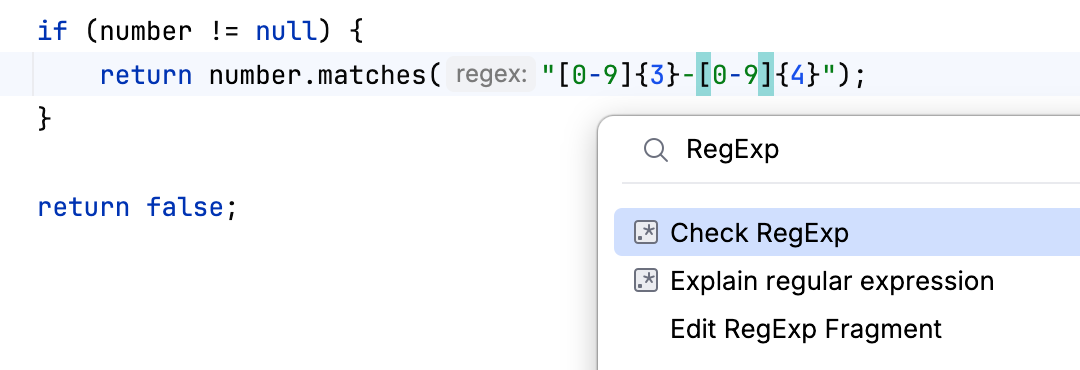Select the Check RegExp action
Screen dimensions: 1080x370
[x=847, y=233]
